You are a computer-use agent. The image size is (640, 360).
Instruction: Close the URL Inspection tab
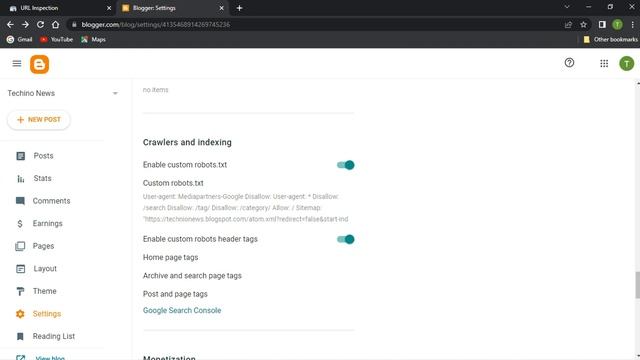pos(109,8)
